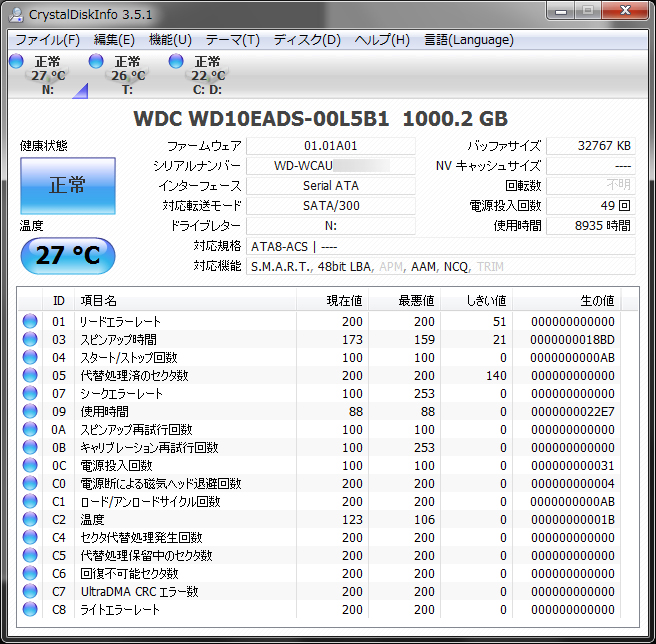Click the ATA8-ACS standard field
The image size is (656, 644).
pyautogui.click(x=441, y=246)
